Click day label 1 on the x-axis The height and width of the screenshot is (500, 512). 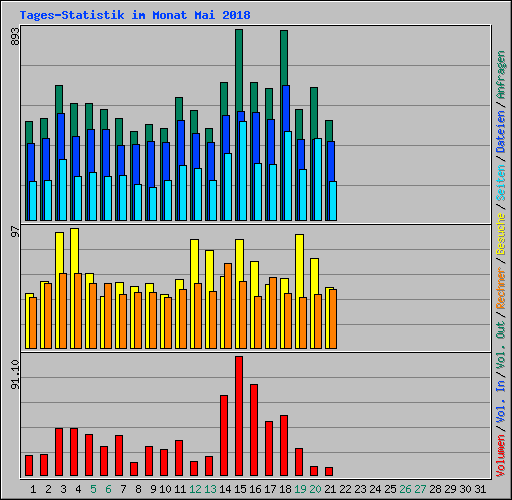click(33, 489)
